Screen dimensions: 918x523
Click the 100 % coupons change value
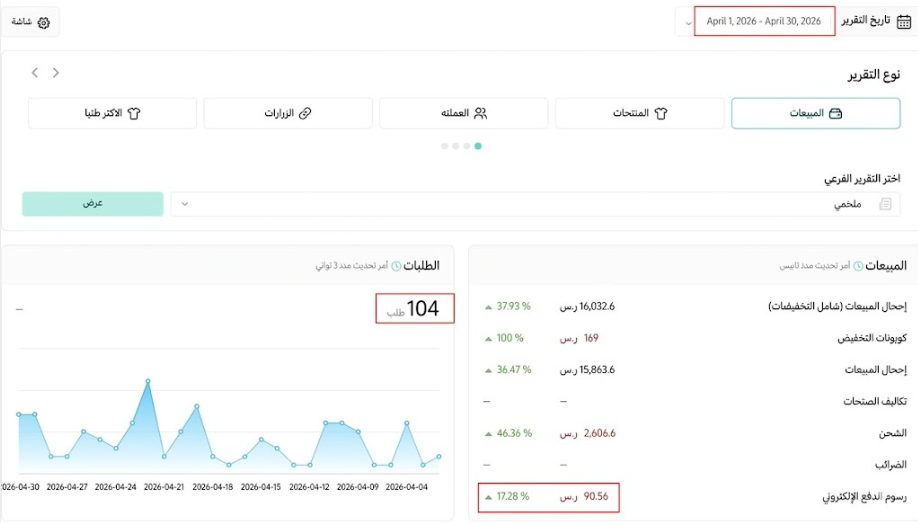click(509, 338)
